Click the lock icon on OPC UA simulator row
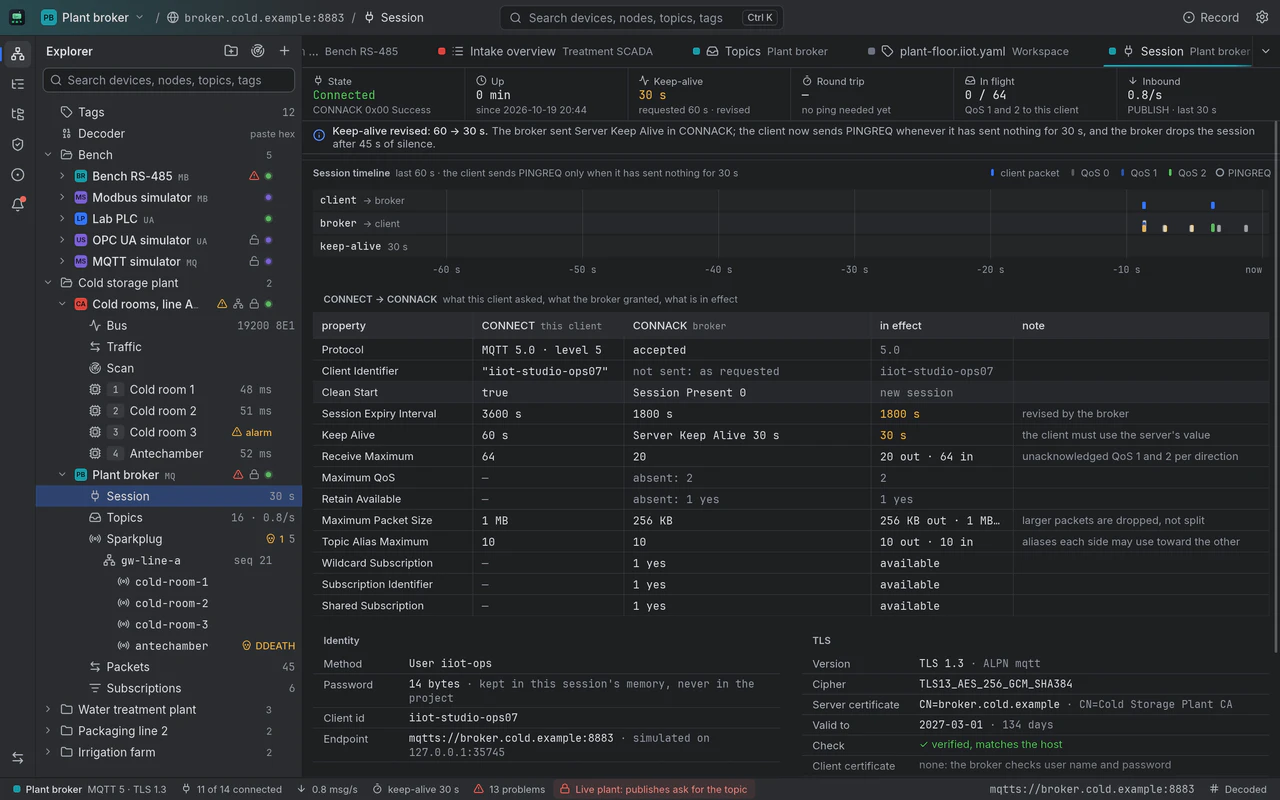Screen dimensions: 1280x800 click(254, 240)
